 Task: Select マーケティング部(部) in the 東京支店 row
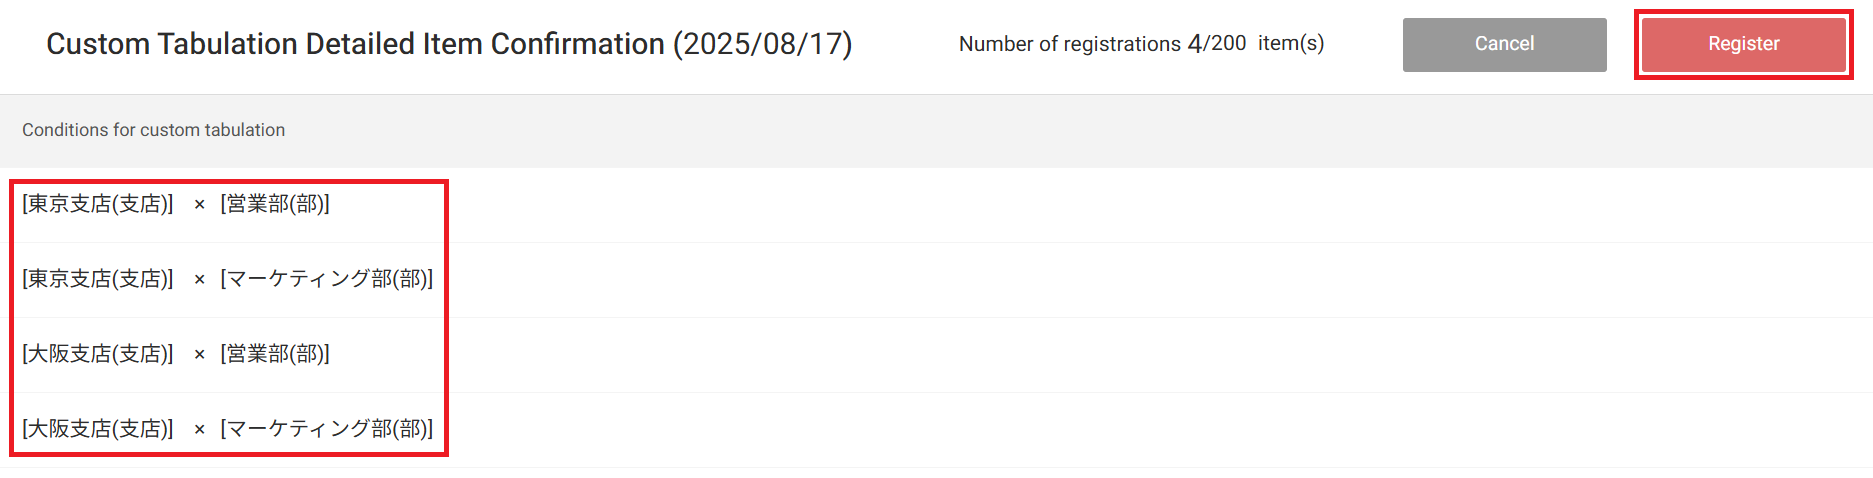[327, 279]
